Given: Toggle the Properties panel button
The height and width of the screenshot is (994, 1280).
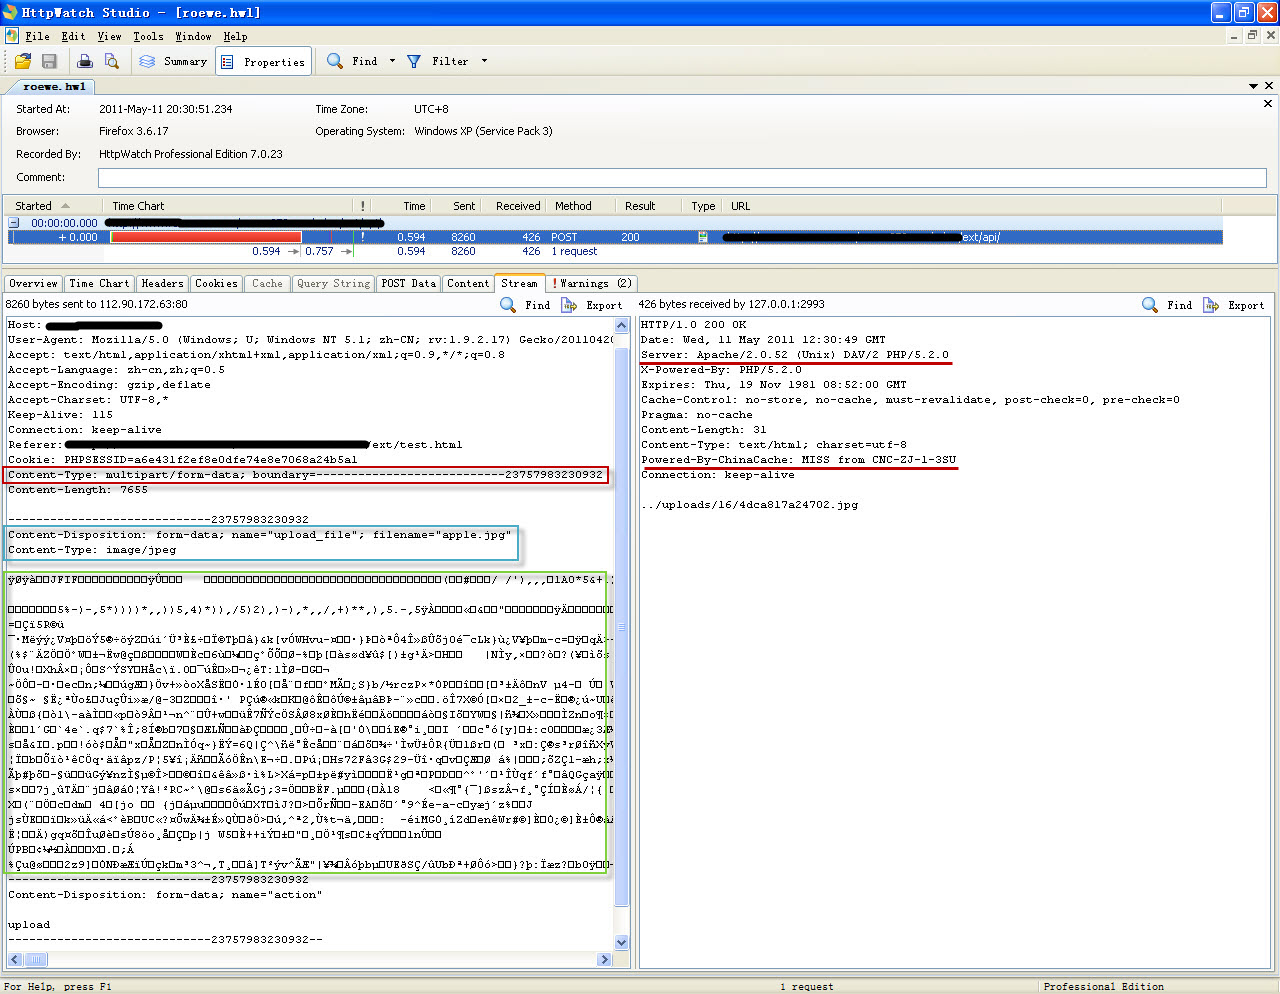Looking at the screenshot, I should (264, 62).
